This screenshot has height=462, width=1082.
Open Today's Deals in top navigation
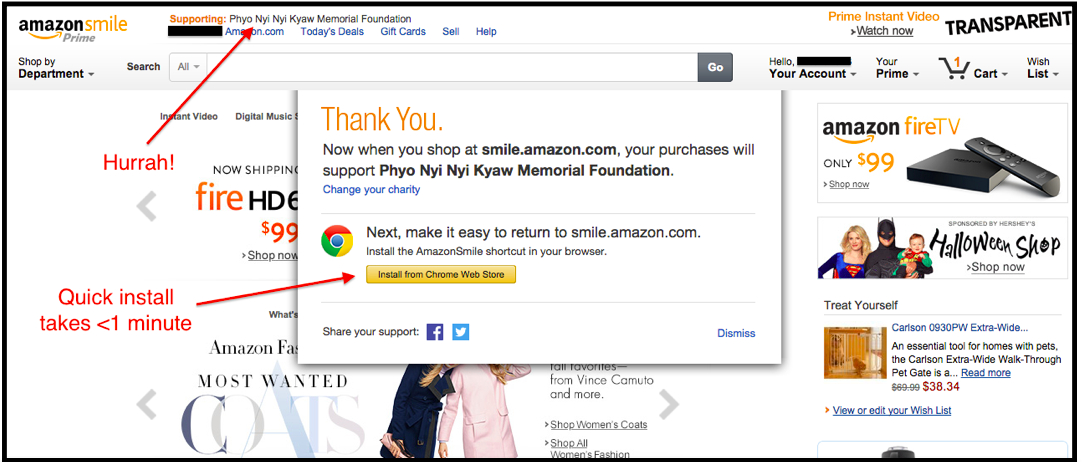(x=332, y=32)
